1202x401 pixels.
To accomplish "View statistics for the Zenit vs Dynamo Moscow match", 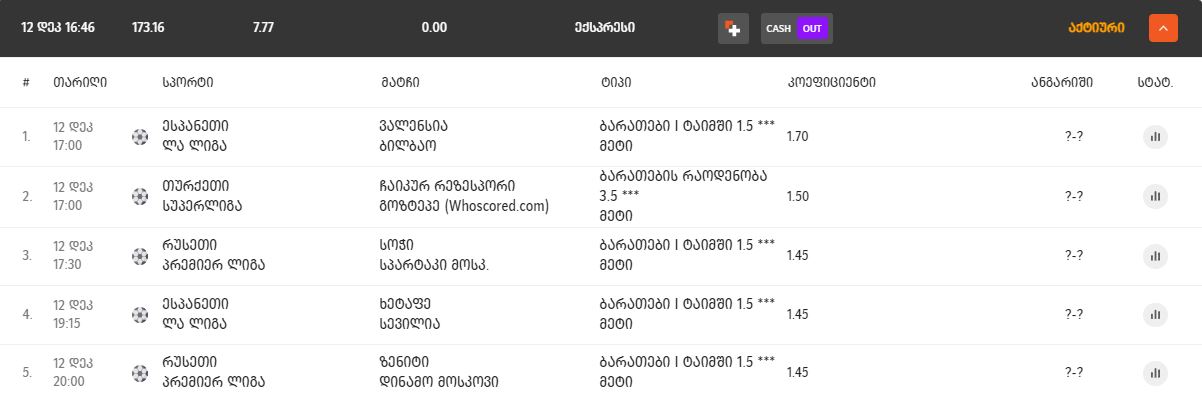I will (x=1155, y=373).
